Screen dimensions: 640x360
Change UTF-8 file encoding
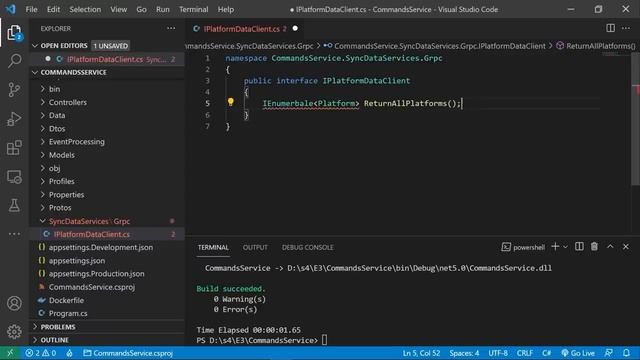(498, 353)
